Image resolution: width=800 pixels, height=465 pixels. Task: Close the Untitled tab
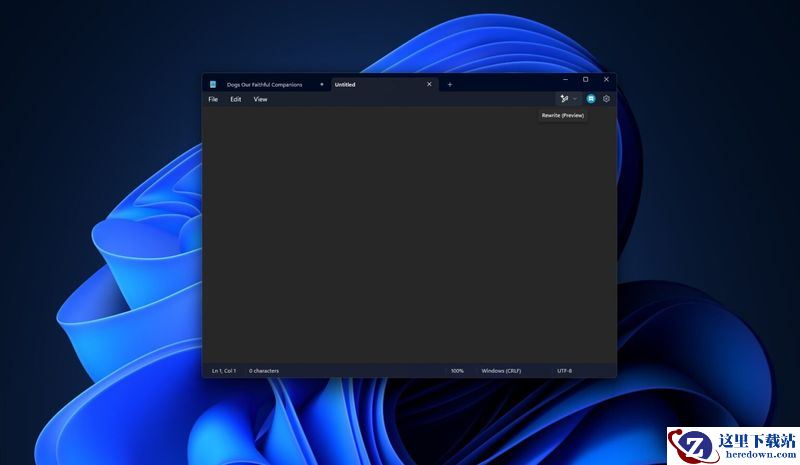[x=429, y=84]
